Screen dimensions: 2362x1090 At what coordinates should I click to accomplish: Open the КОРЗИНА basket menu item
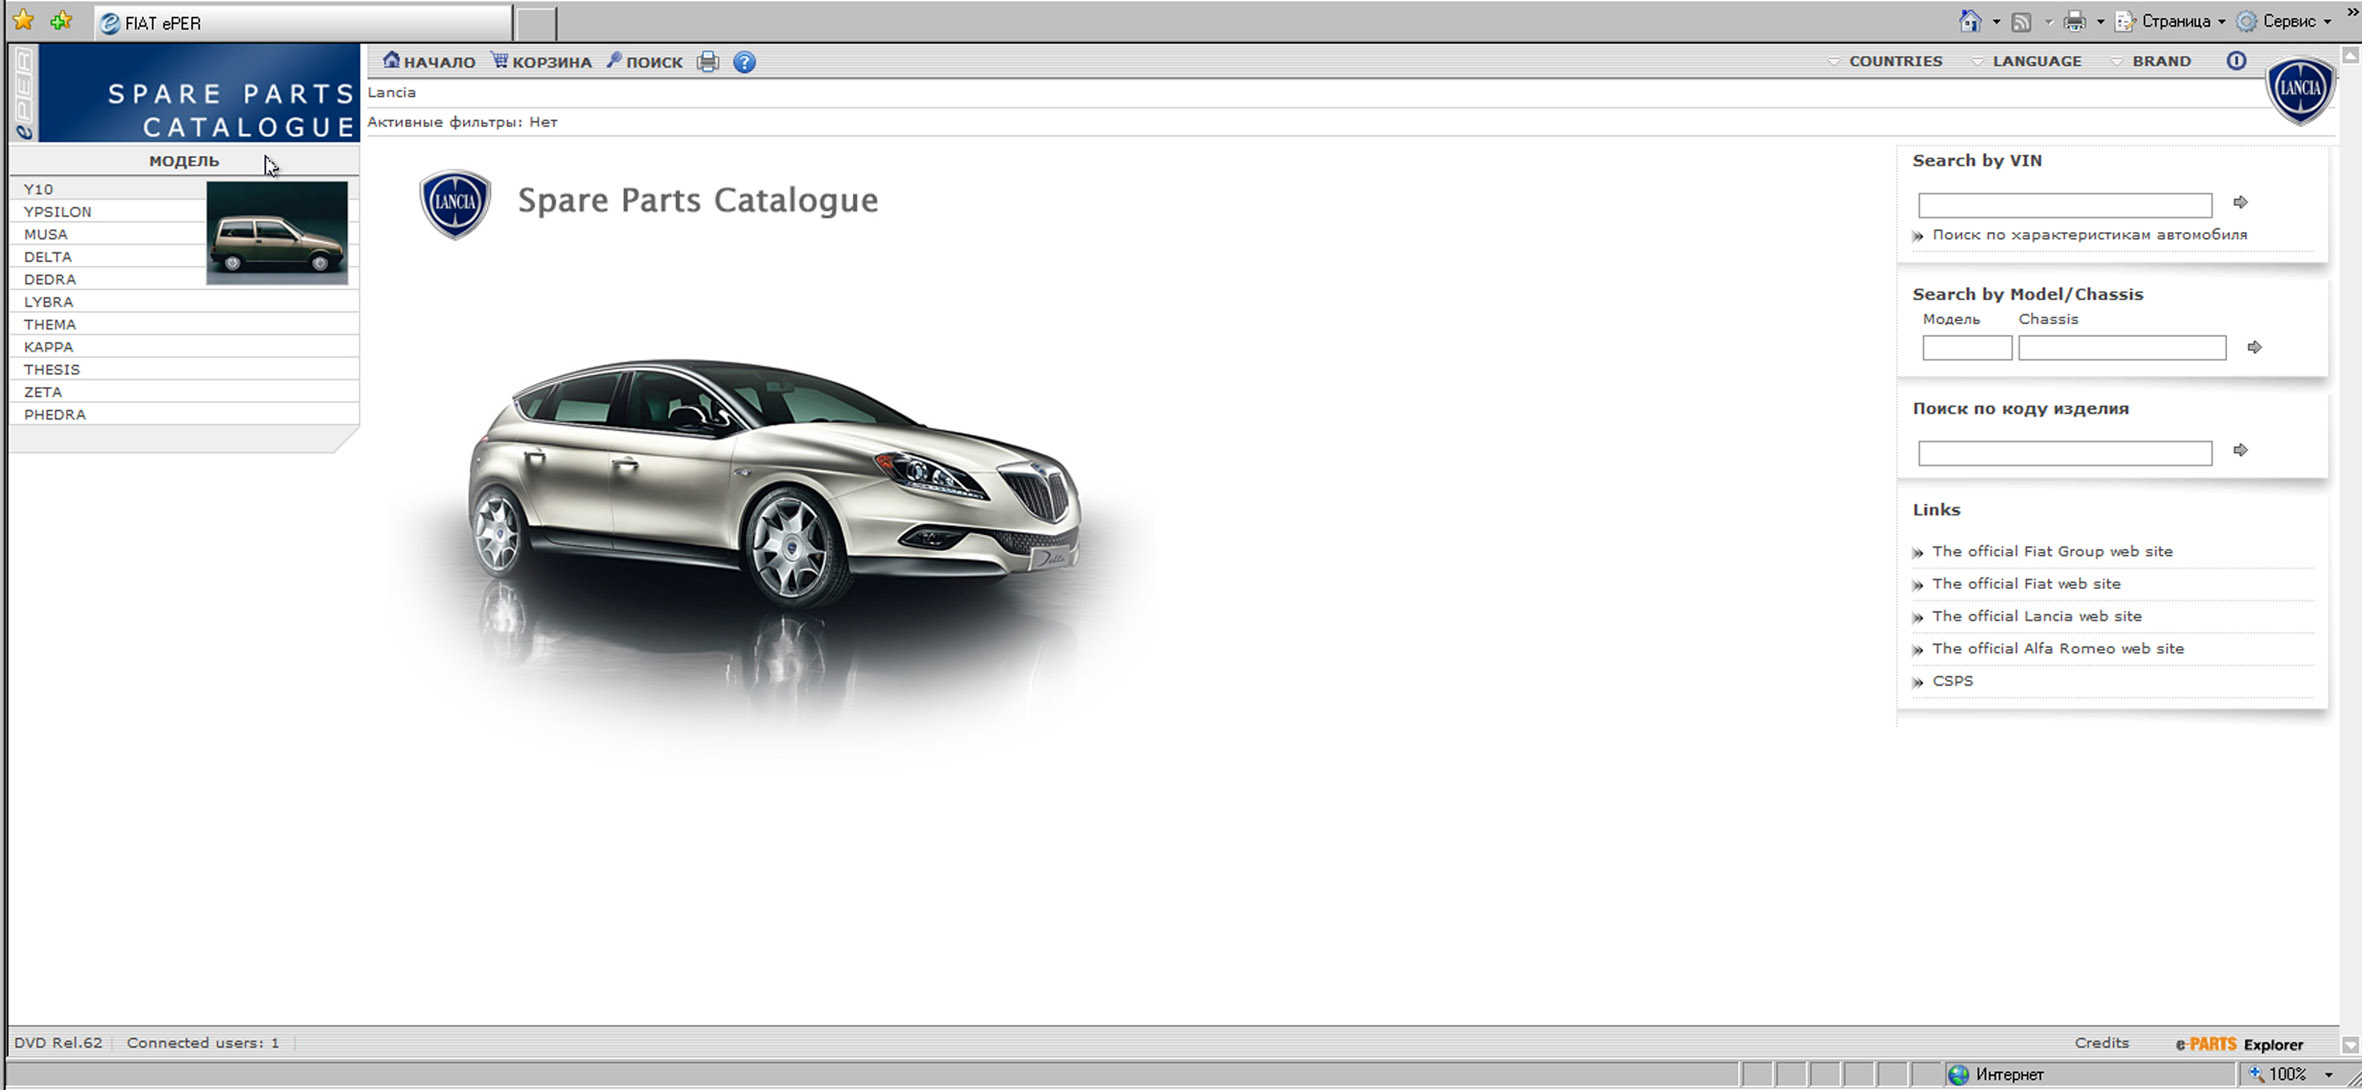click(x=541, y=62)
